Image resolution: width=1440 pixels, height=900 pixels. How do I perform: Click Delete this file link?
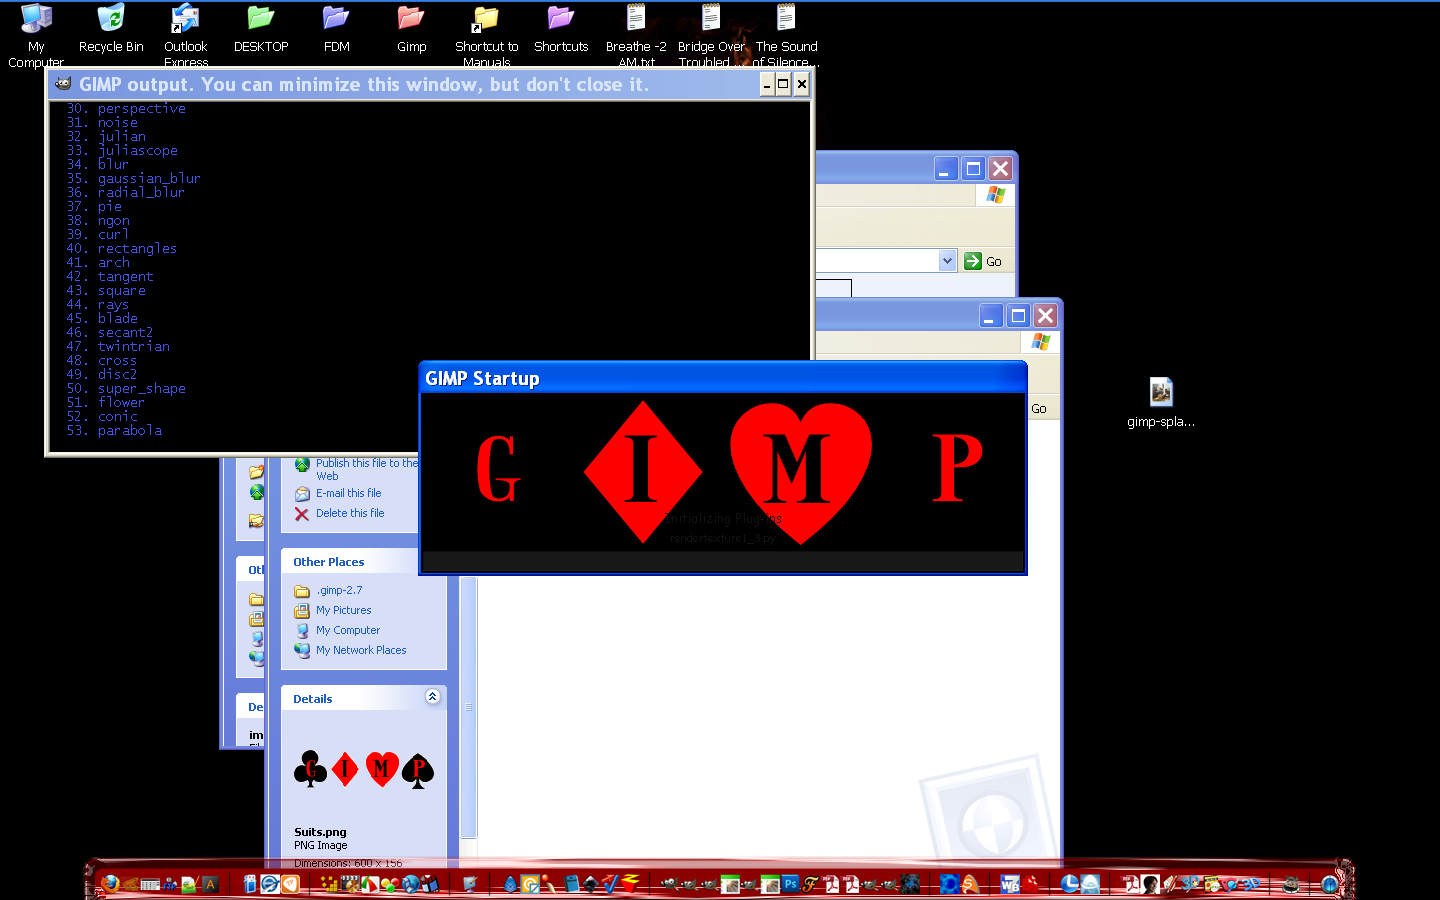coord(350,513)
